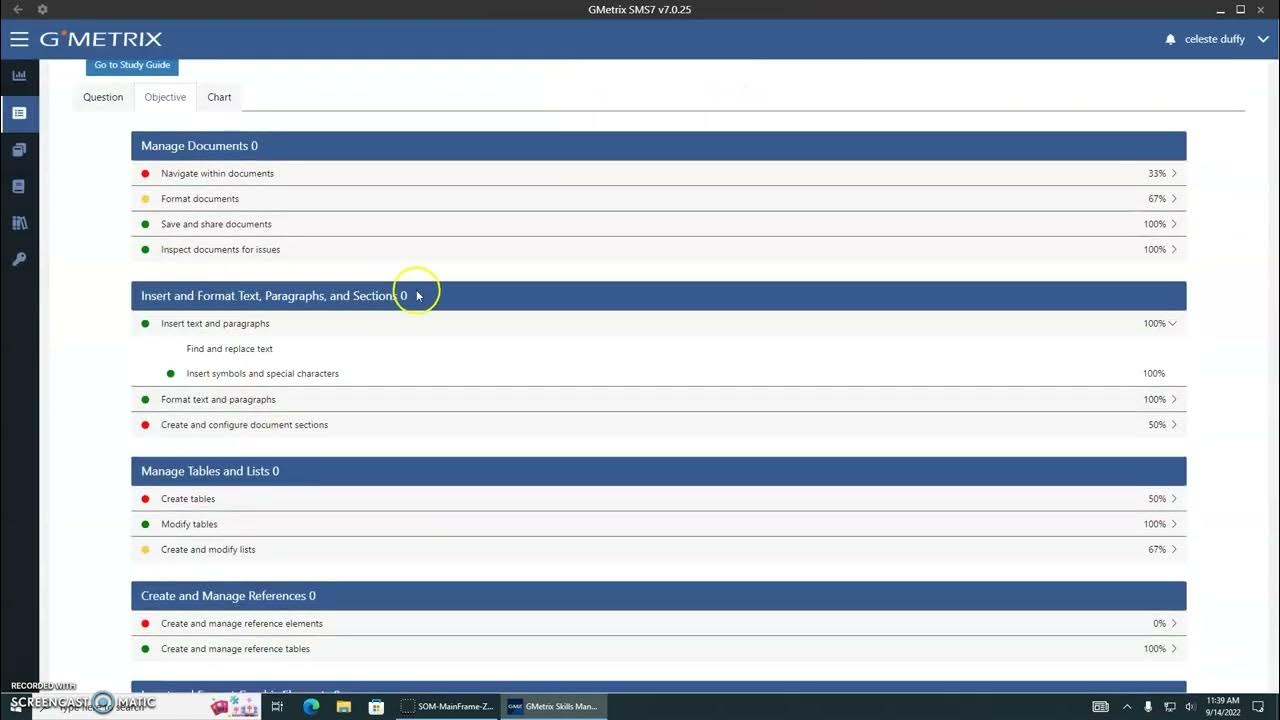Open Microsoft Store from the taskbar
Screen dimensions: 1280x720
coord(376,706)
